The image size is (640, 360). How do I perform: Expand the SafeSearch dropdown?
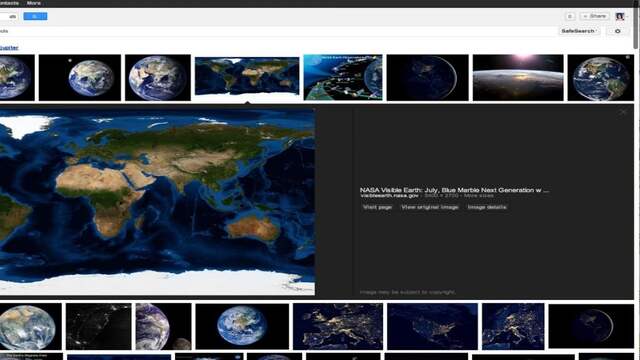point(579,31)
